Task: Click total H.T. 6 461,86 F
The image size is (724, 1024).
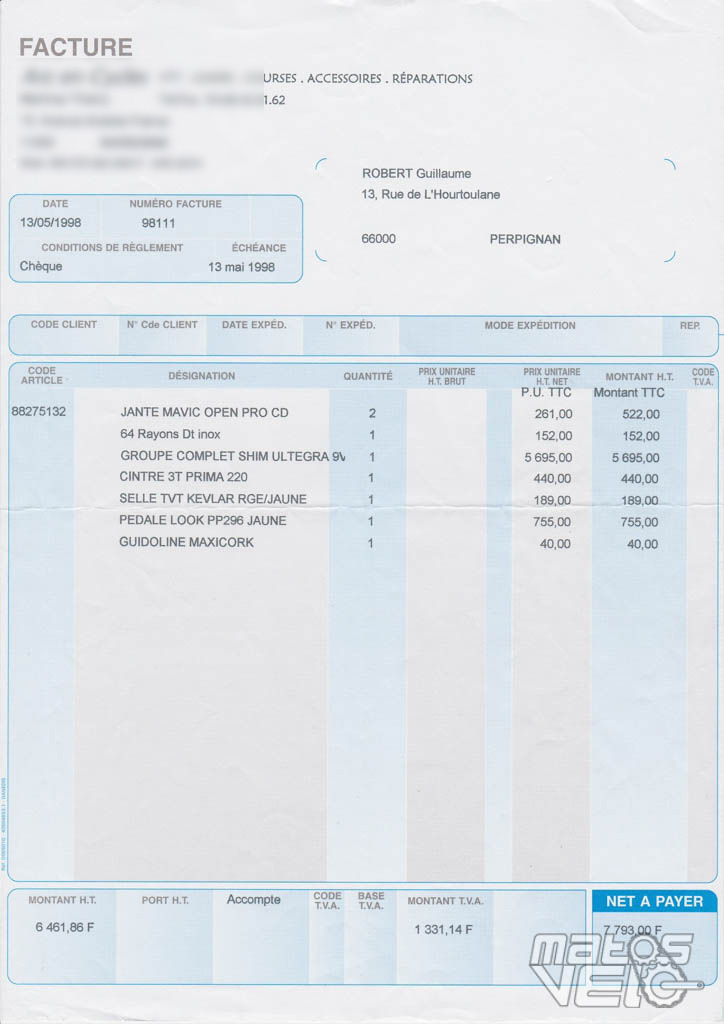Action: click(65, 927)
